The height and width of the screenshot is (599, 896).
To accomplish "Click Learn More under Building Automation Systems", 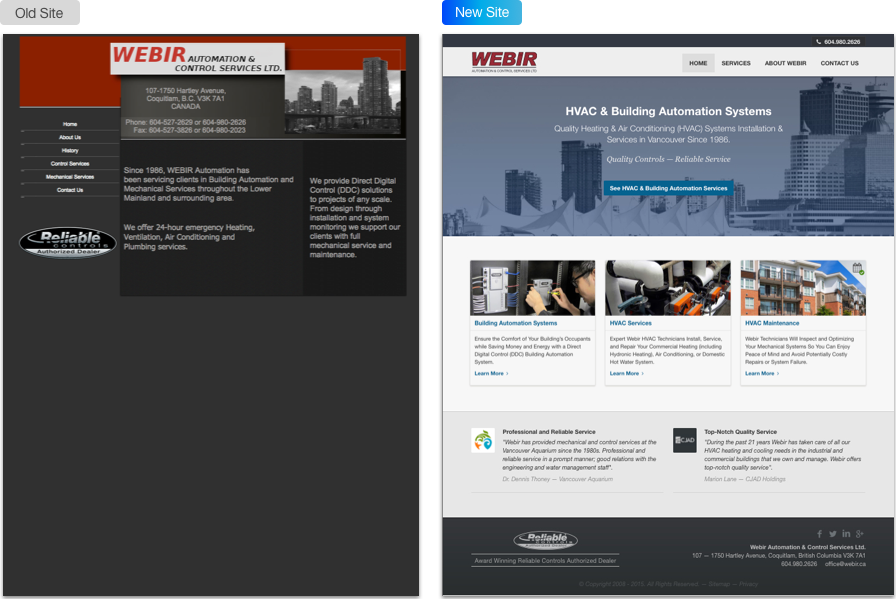I will pos(491,374).
